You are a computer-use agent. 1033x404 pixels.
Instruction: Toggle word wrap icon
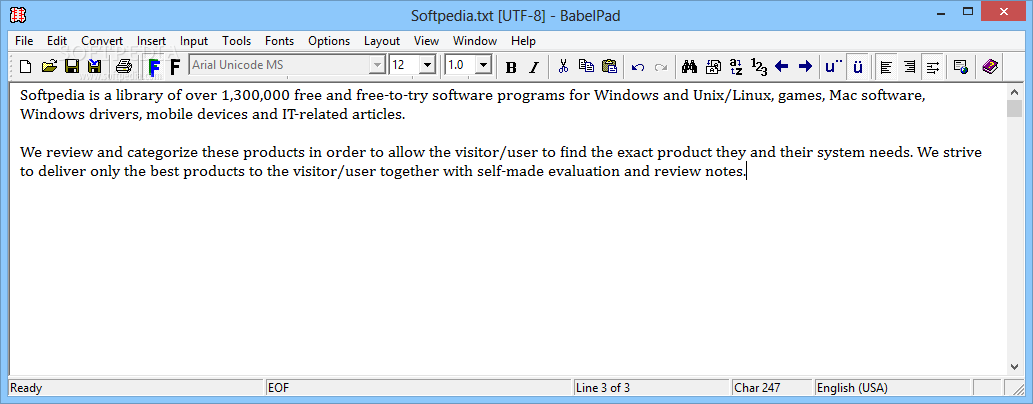point(932,67)
